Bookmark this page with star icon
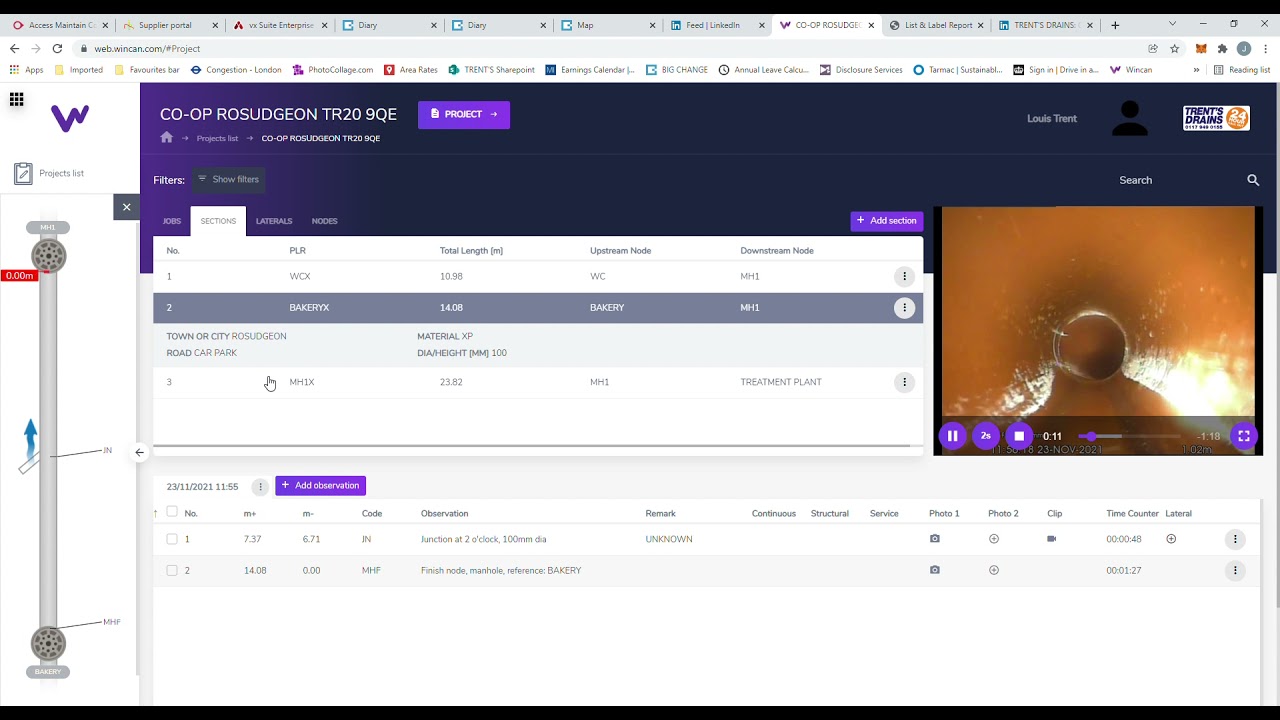Image resolution: width=1280 pixels, height=720 pixels. pyautogui.click(x=1175, y=48)
